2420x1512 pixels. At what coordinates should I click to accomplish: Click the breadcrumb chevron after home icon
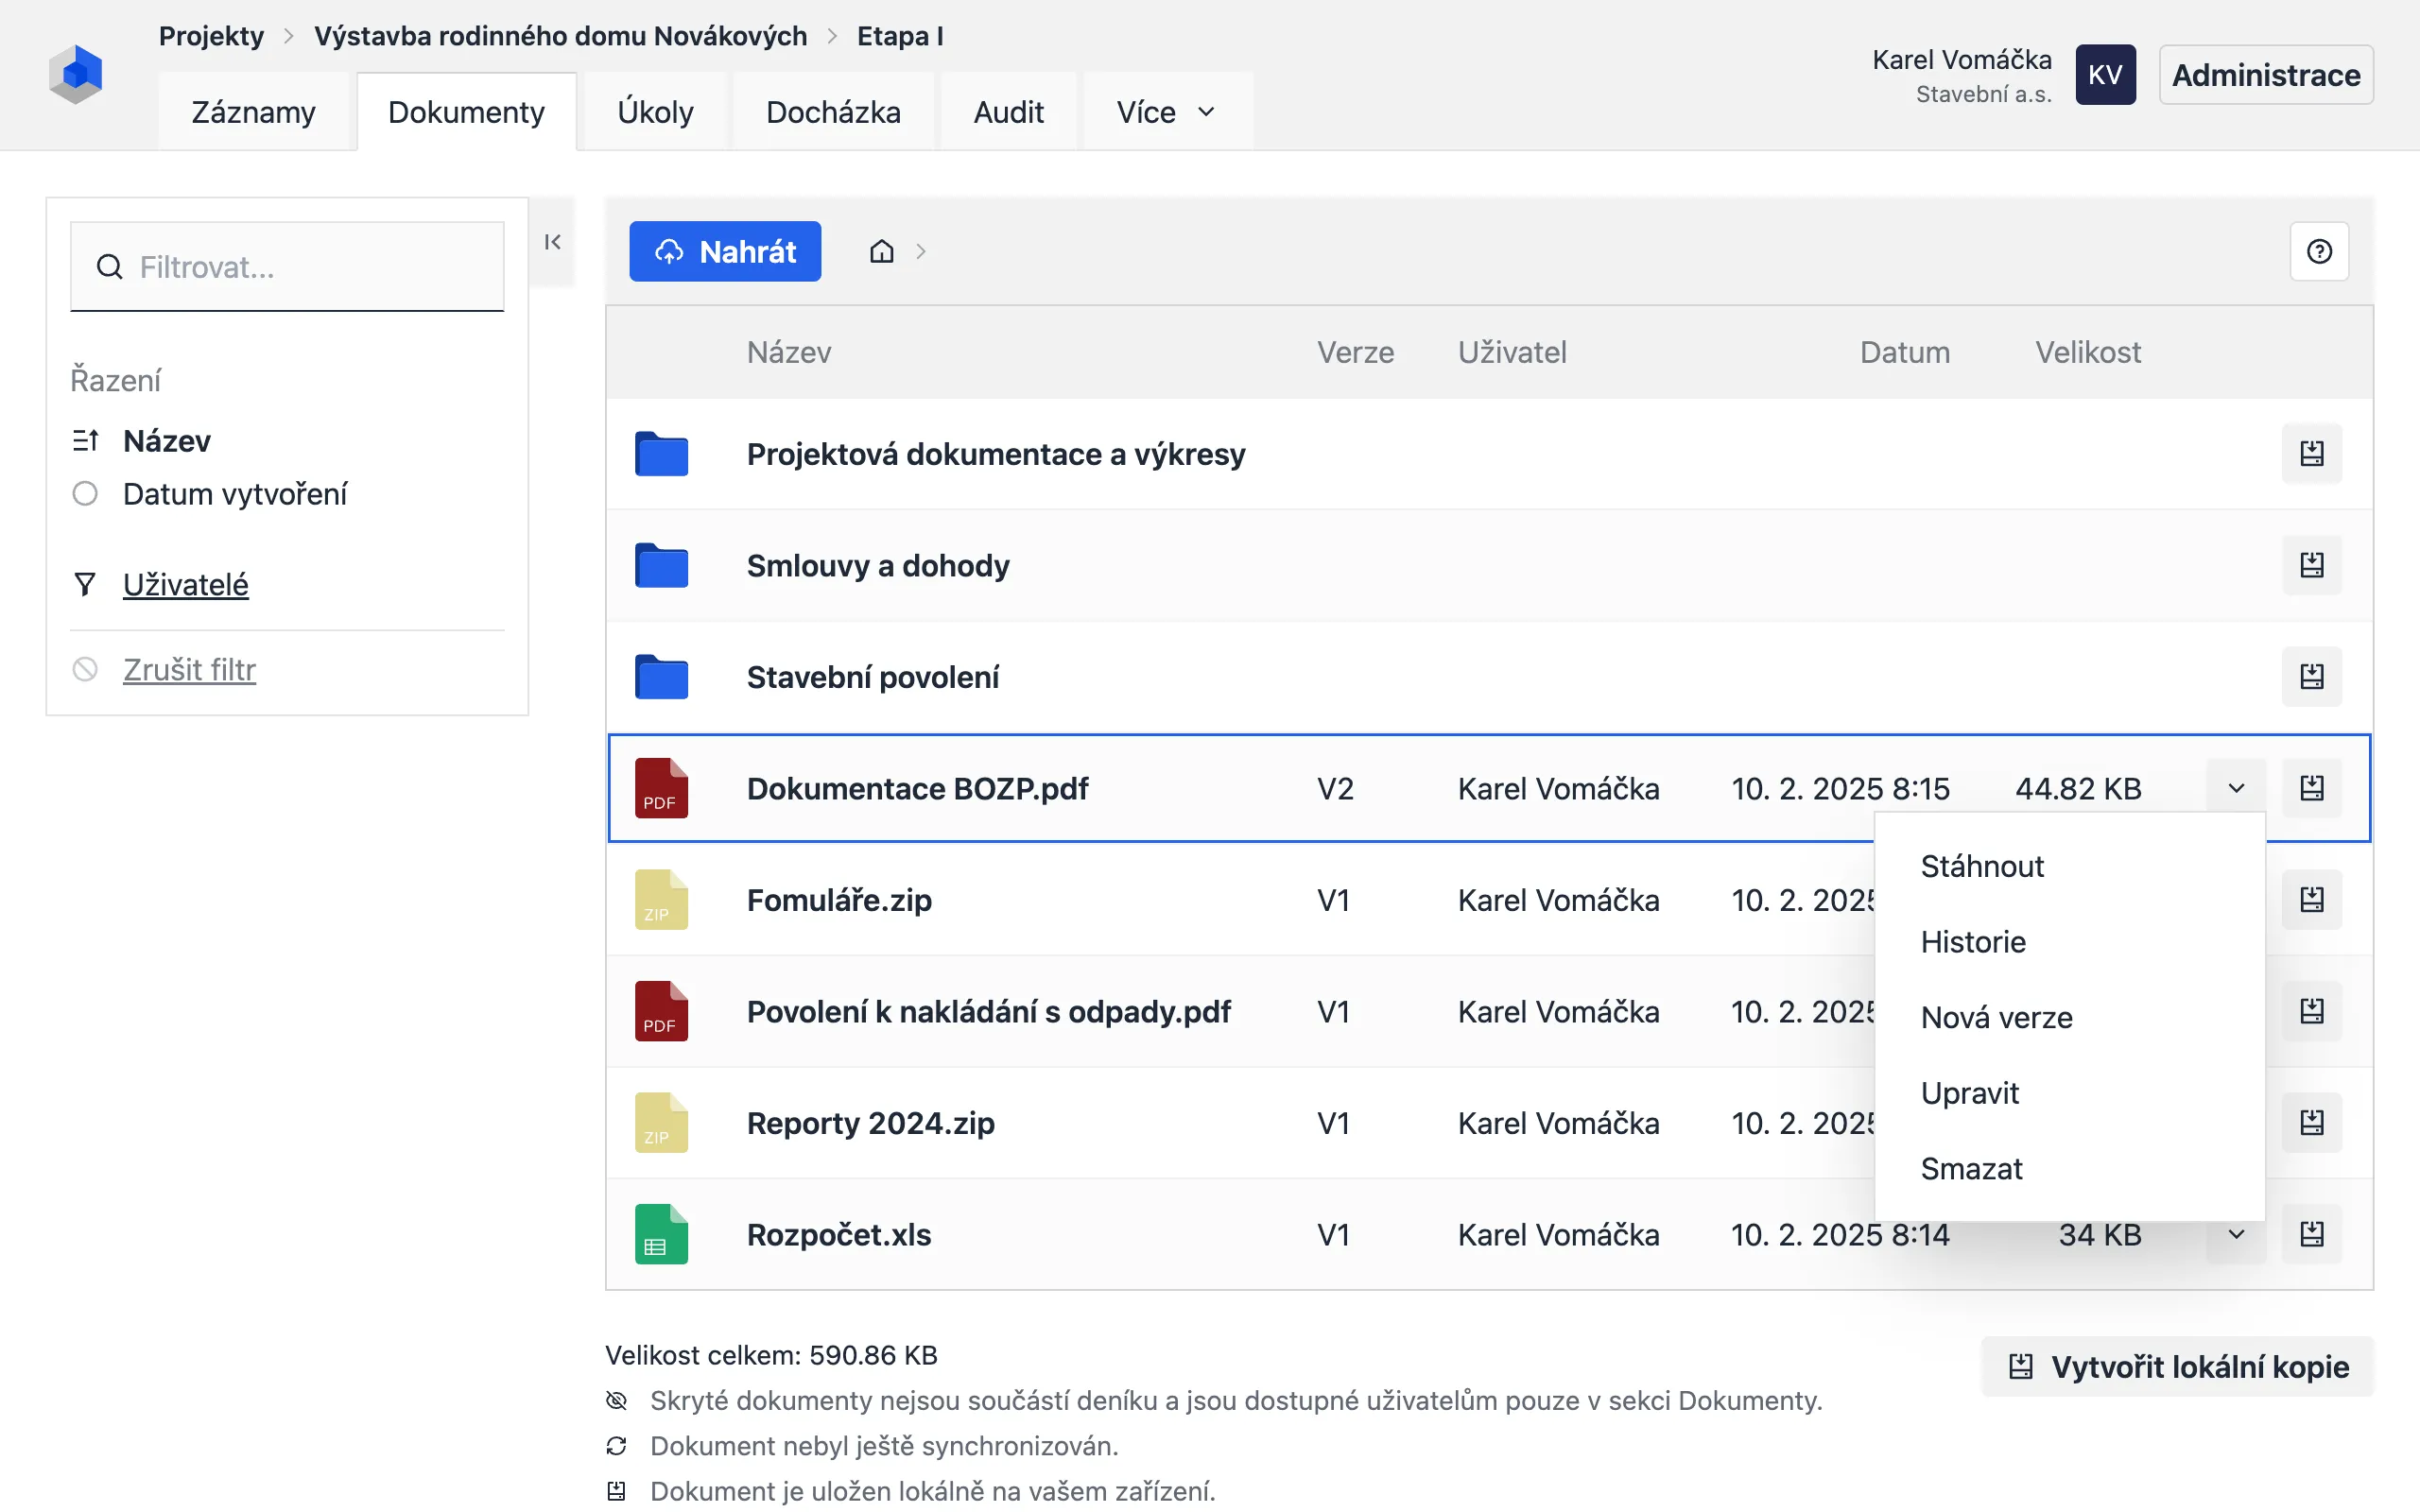pyautogui.click(x=921, y=251)
